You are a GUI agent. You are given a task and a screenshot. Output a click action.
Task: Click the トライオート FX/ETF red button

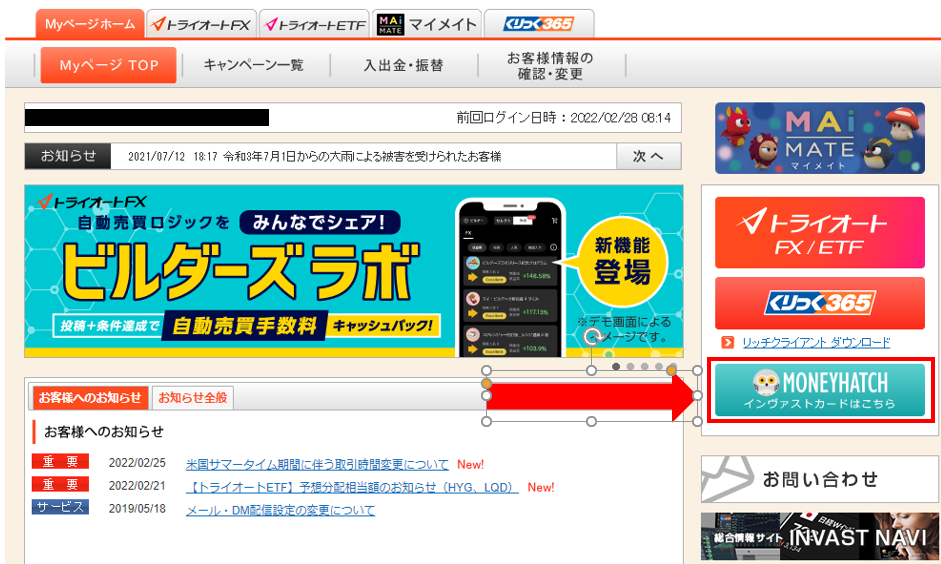tap(820, 233)
